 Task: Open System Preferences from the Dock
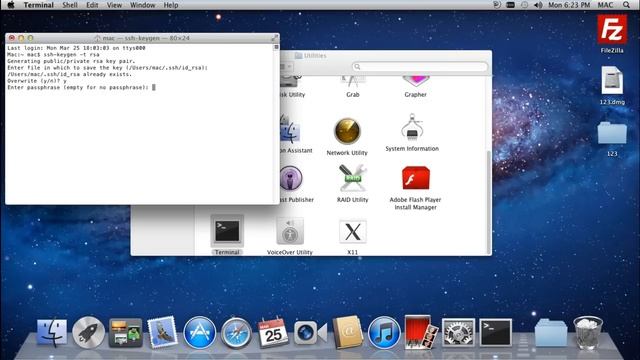(458, 333)
